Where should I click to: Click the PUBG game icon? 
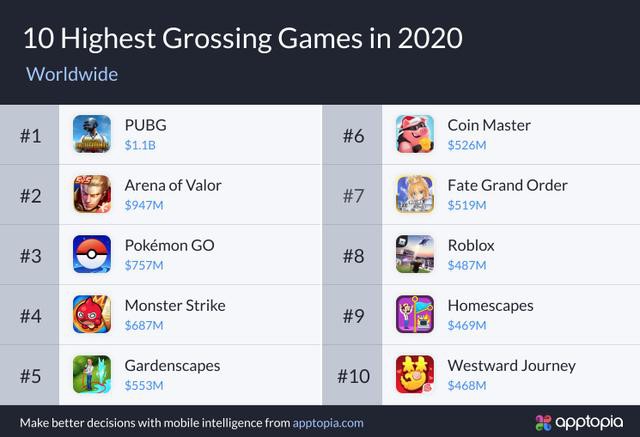92,134
